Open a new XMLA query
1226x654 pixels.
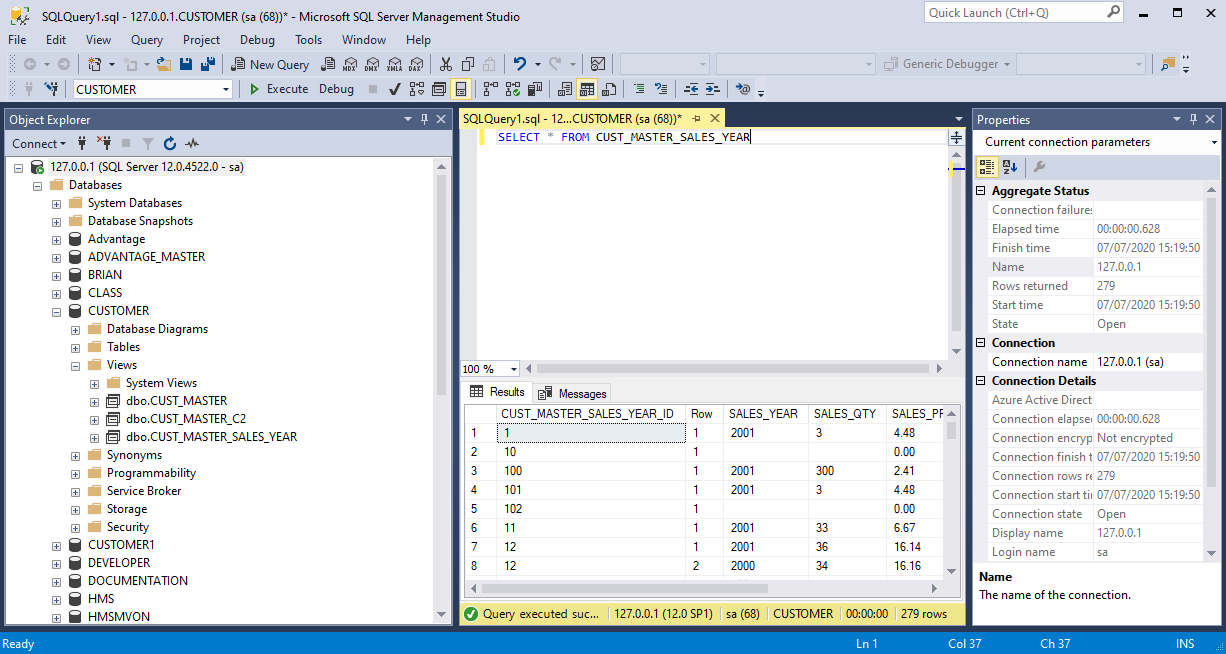click(x=394, y=64)
